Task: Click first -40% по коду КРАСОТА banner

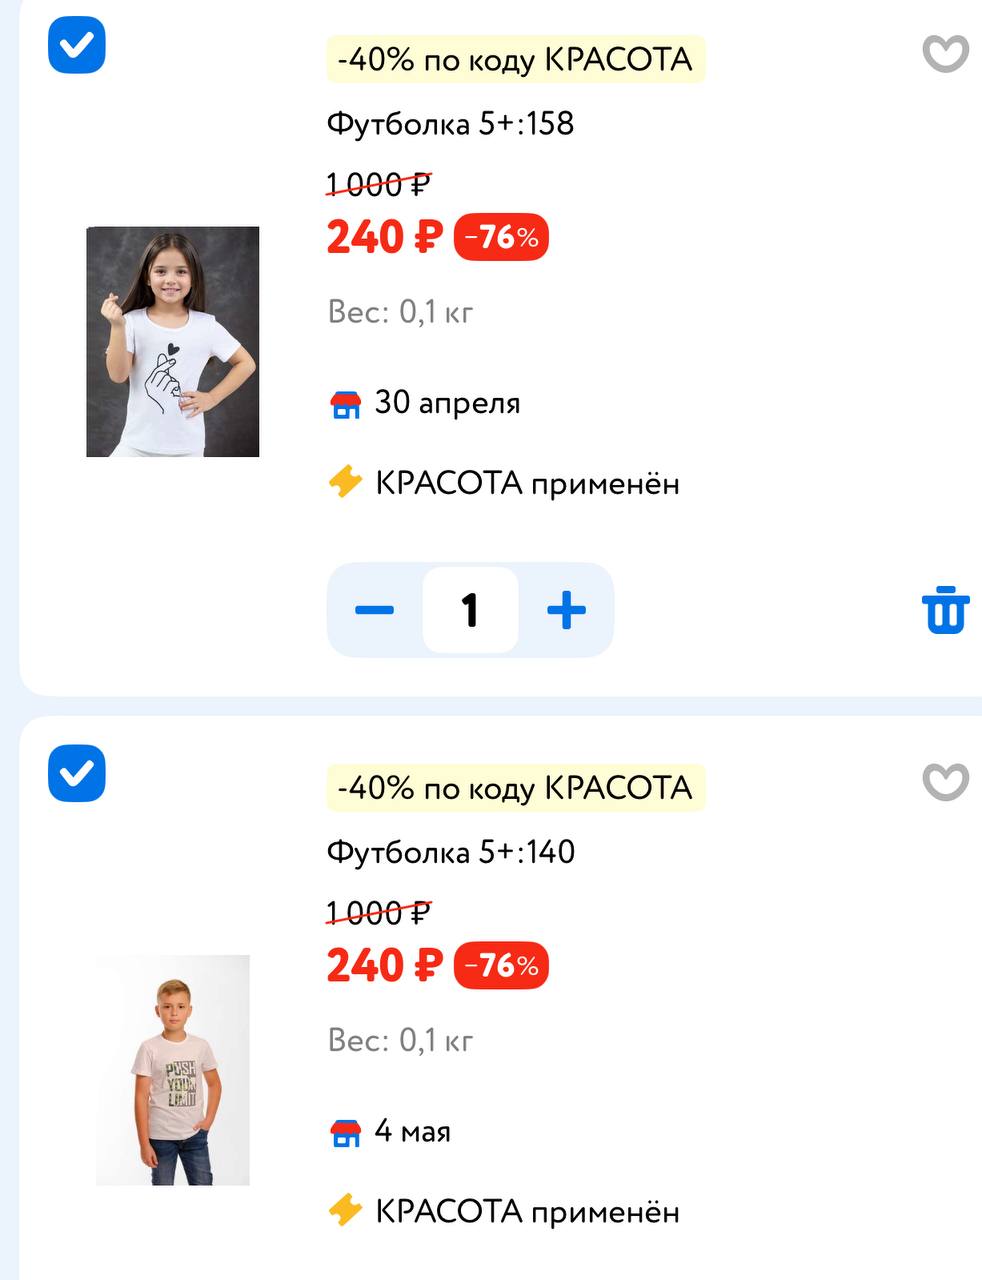Action: click(516, 59)
